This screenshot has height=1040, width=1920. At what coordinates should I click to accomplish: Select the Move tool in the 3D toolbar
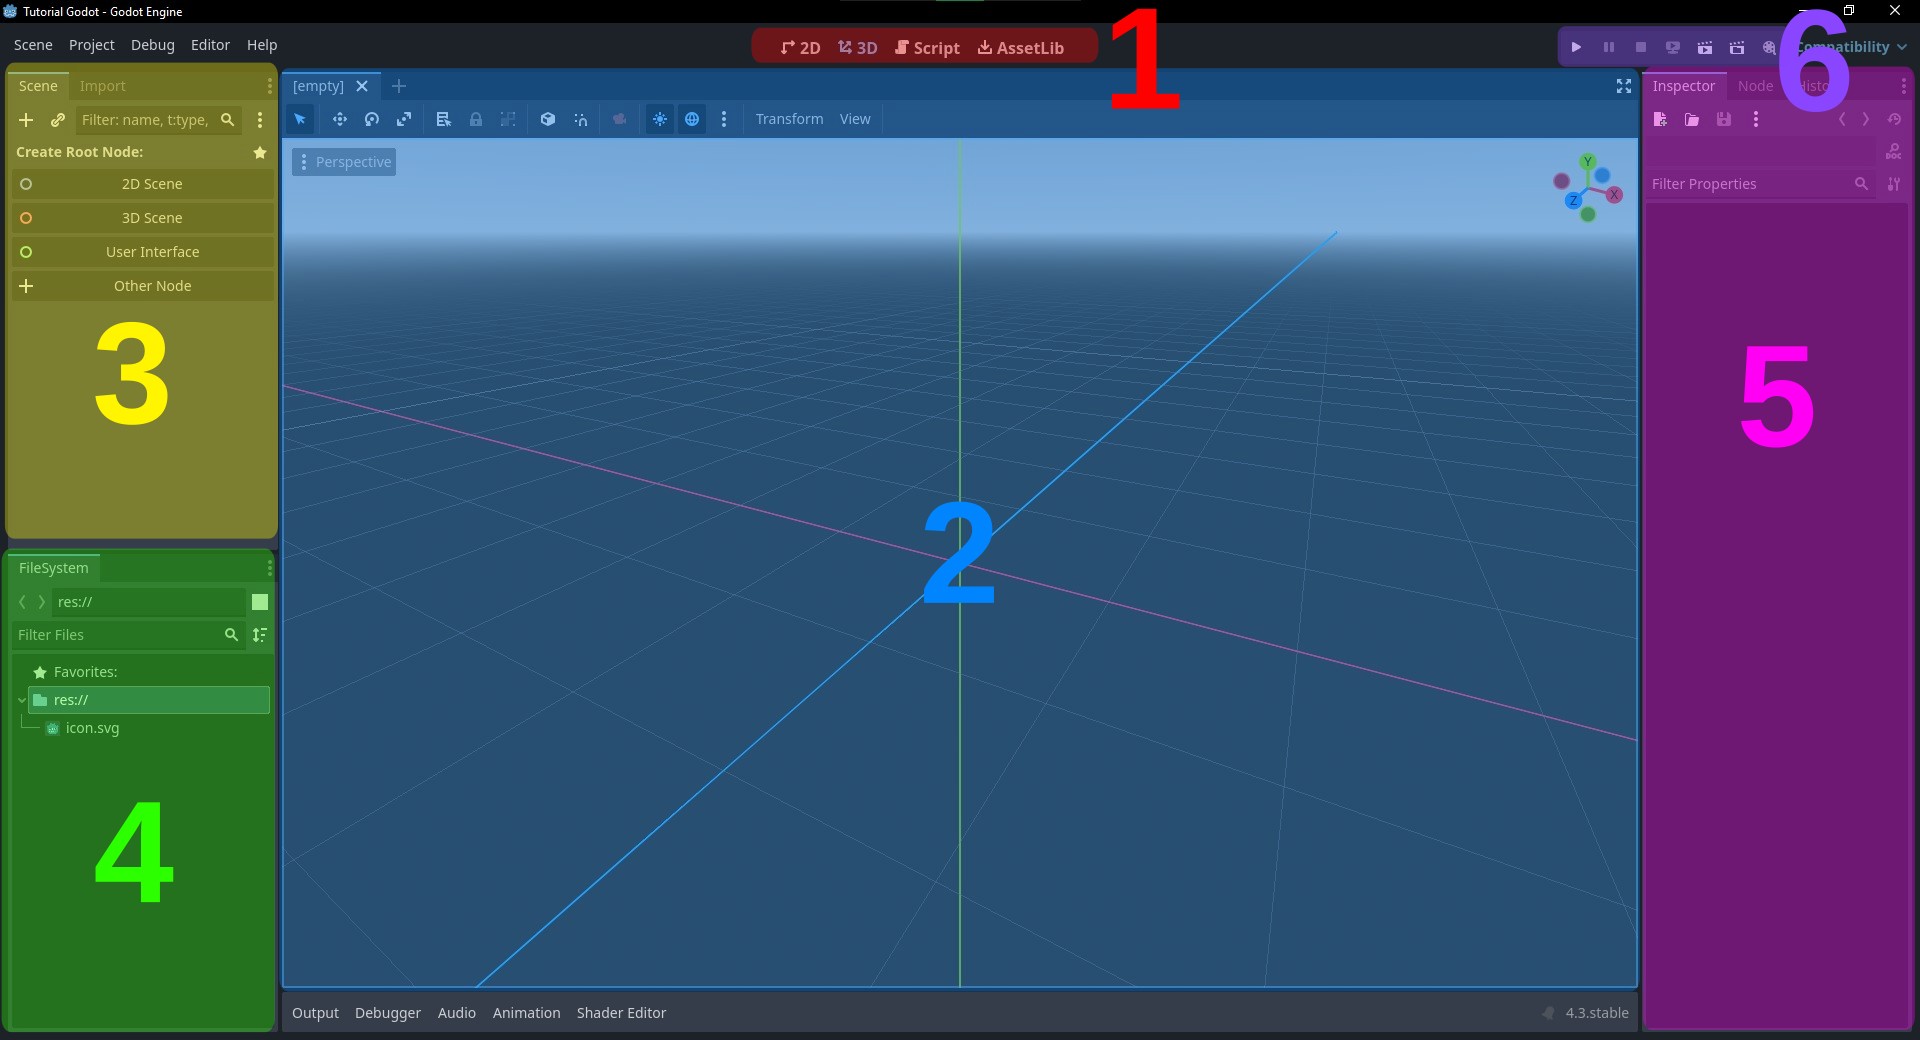(x=340, y=119)
